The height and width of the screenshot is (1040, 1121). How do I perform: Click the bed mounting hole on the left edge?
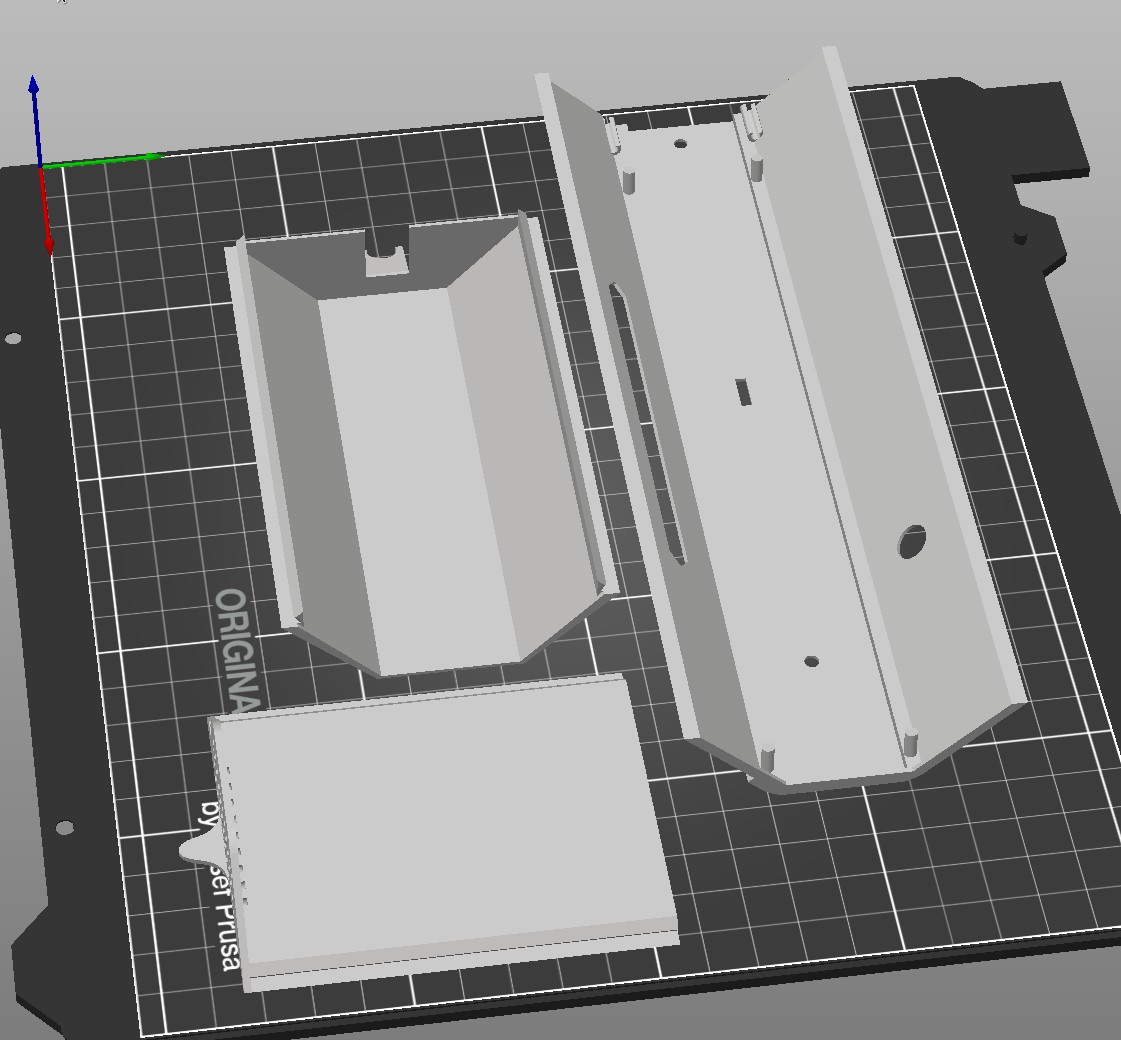point(14,337)
